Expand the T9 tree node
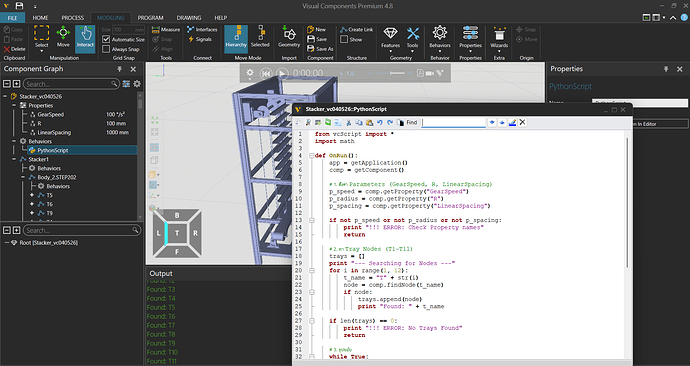 coord(32,213)
